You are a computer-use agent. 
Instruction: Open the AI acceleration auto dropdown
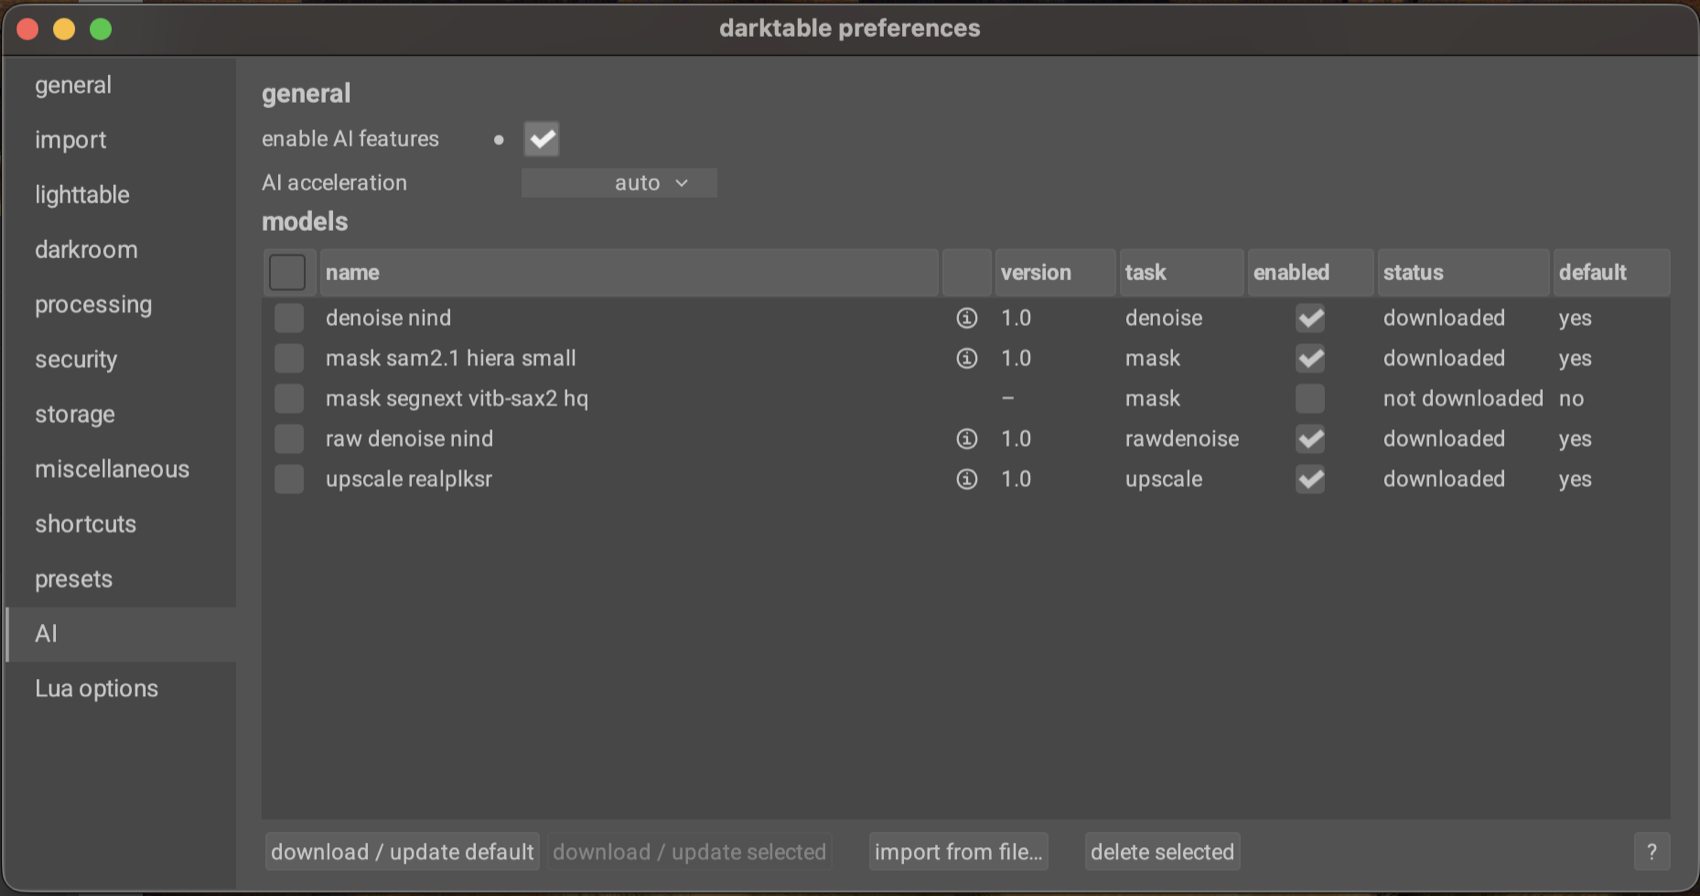pos(619,183)
